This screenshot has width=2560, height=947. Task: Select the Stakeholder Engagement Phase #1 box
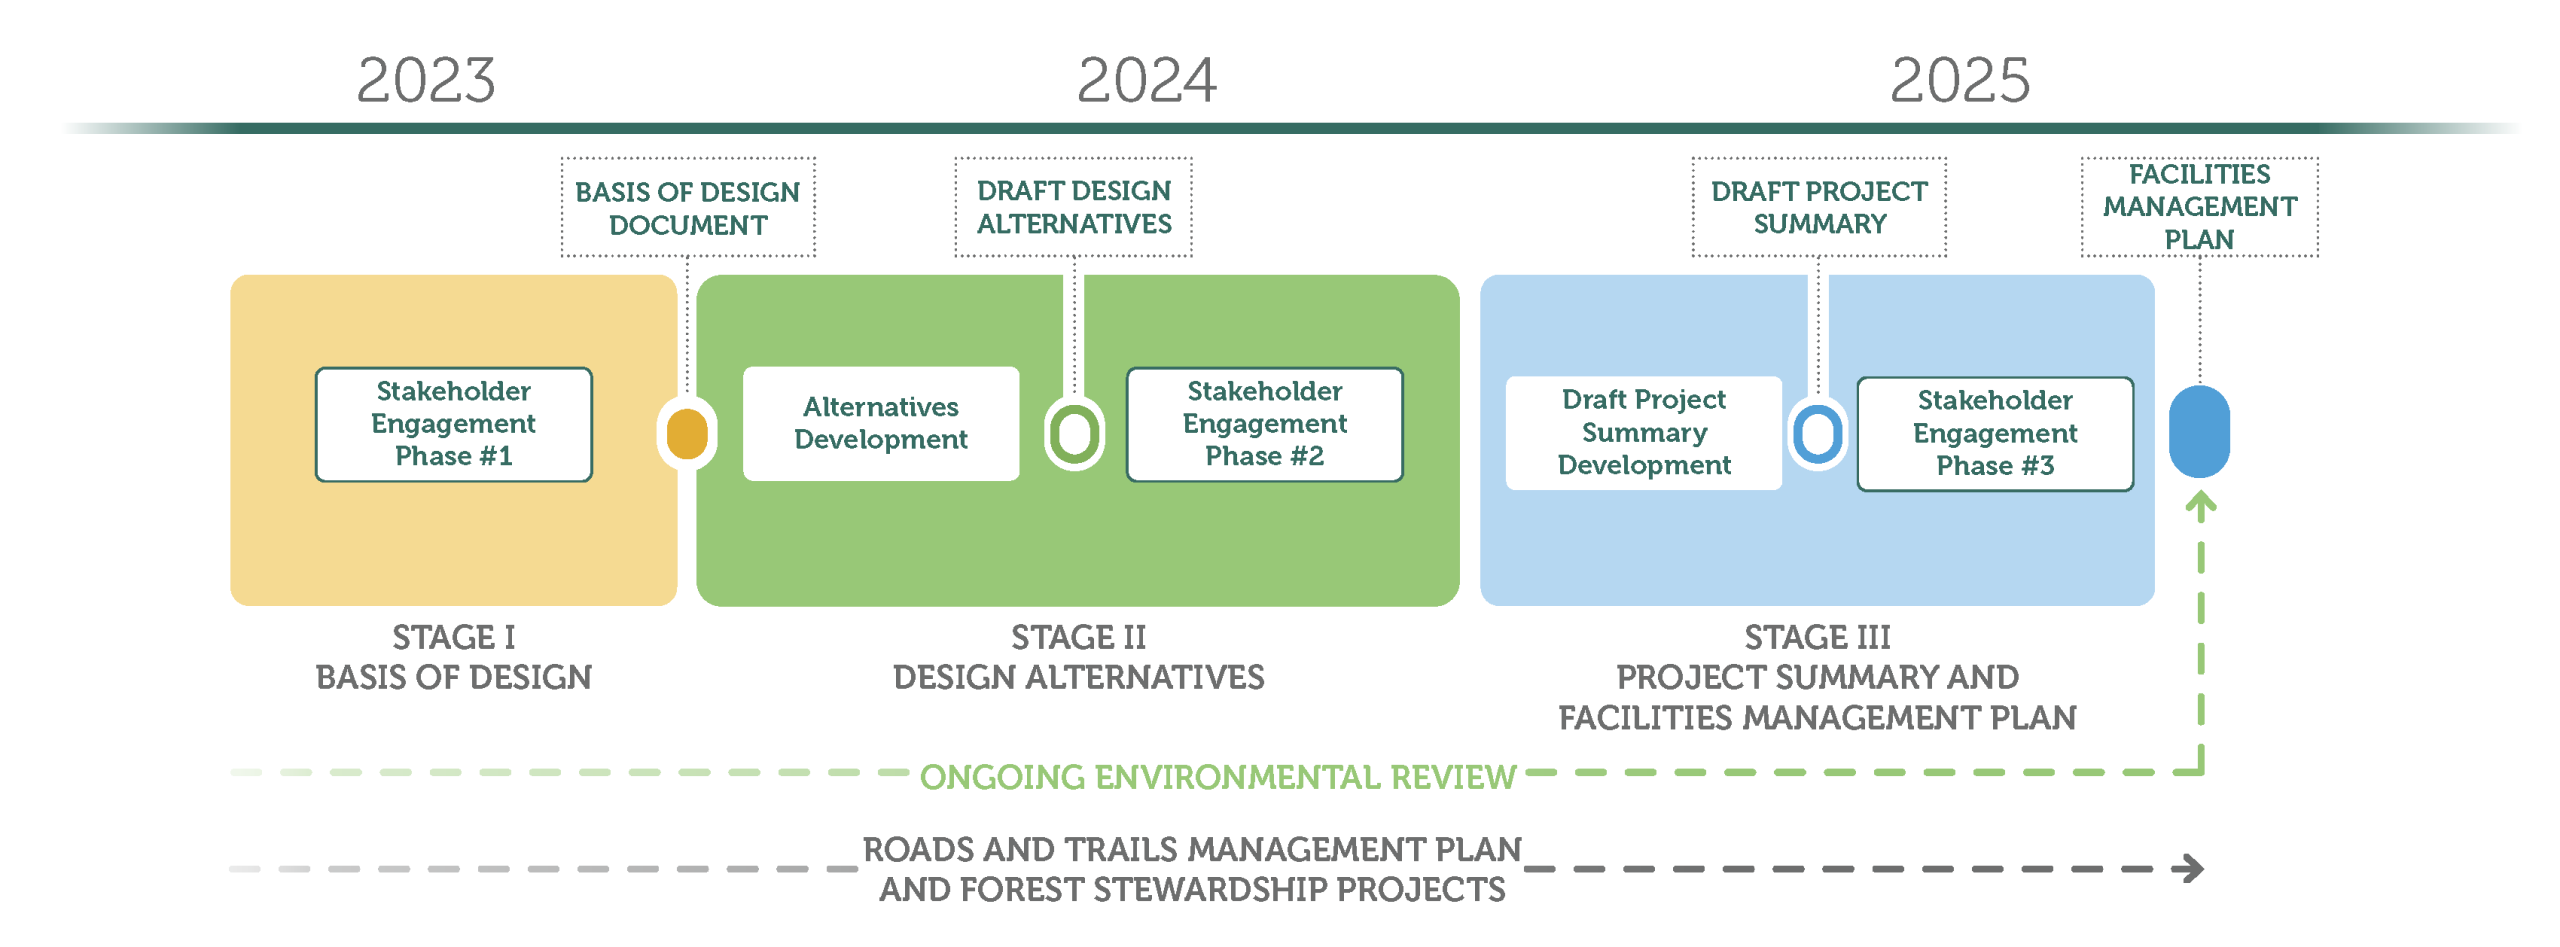[x=453, y=424]
